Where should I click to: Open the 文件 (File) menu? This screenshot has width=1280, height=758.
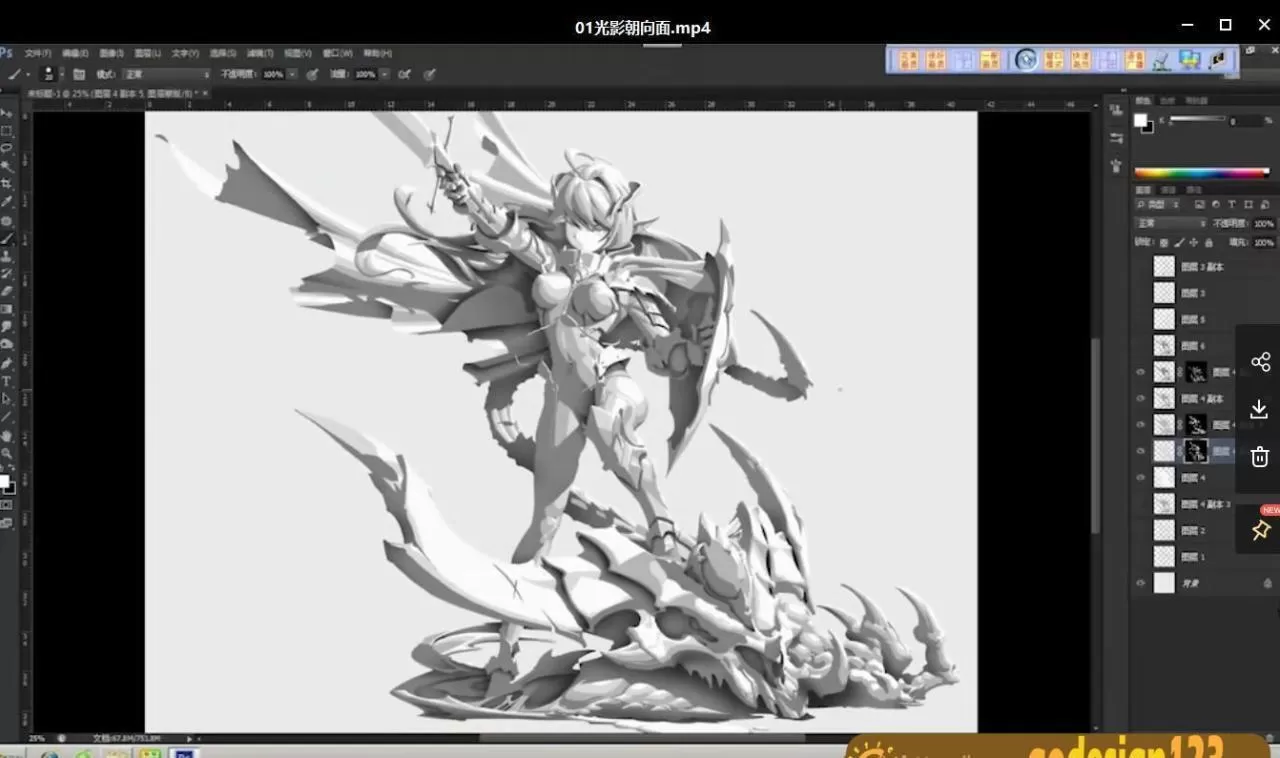tap(38, 53)
